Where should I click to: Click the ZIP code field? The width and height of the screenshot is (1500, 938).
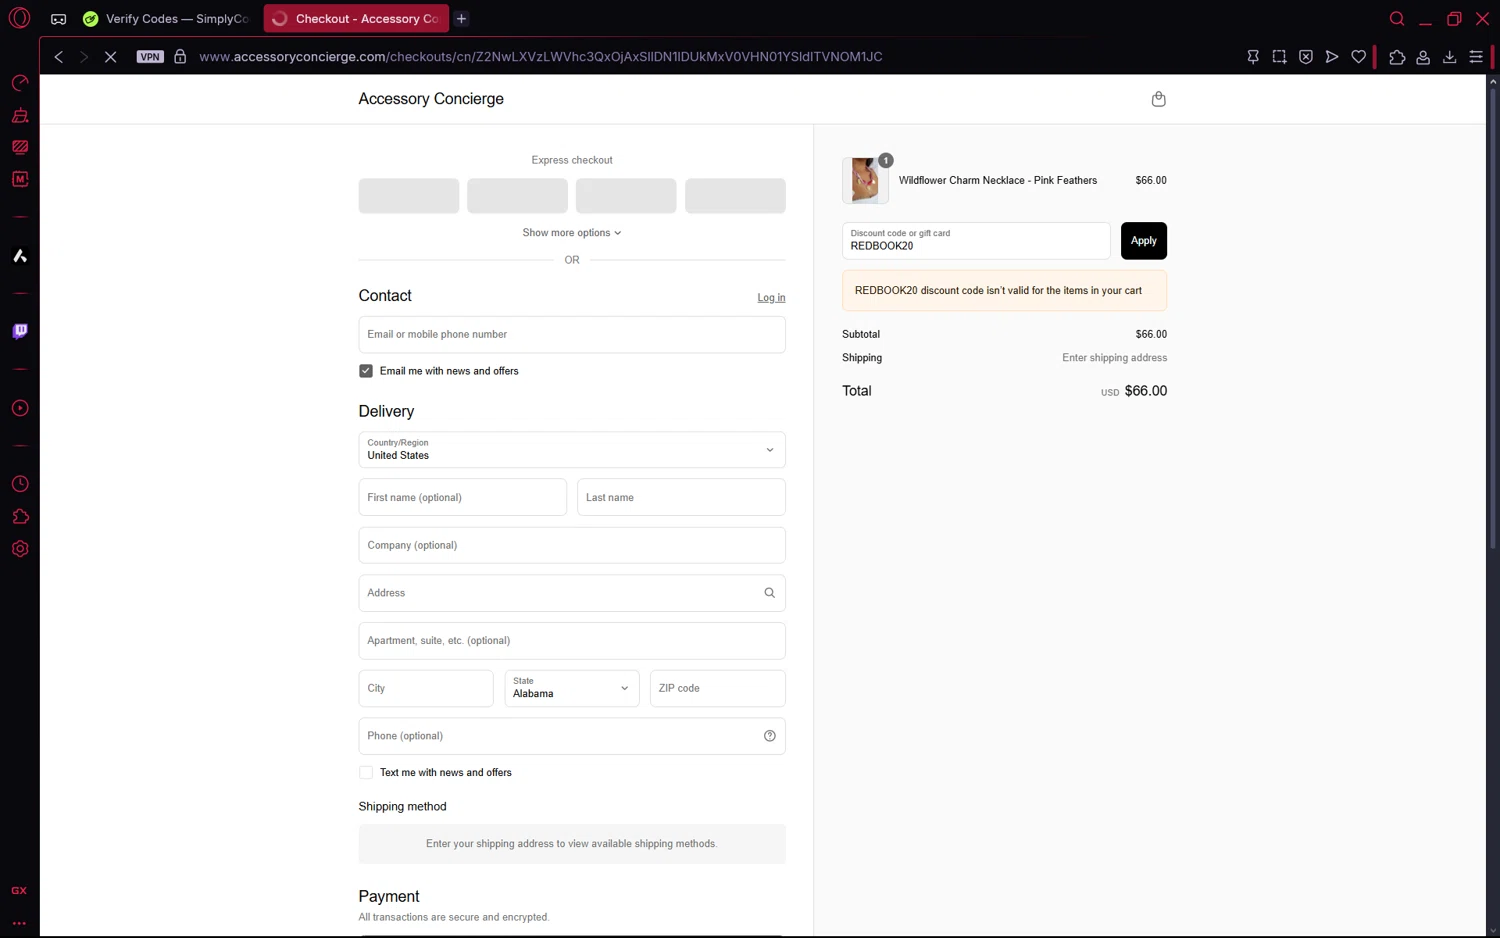(718, 688)
